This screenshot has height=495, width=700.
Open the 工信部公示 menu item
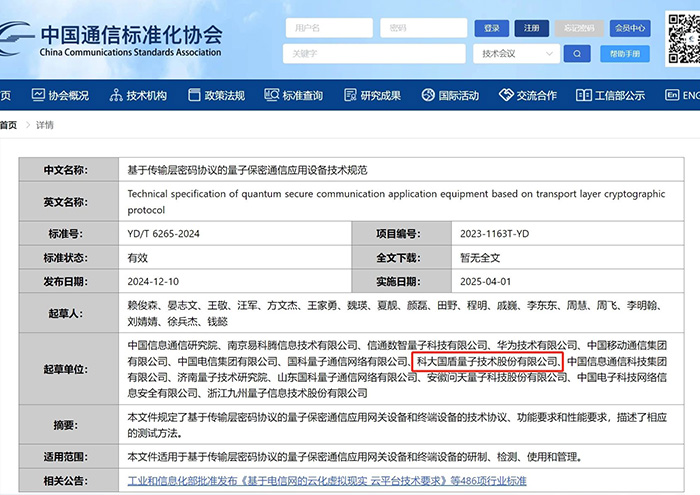(610, 95)
